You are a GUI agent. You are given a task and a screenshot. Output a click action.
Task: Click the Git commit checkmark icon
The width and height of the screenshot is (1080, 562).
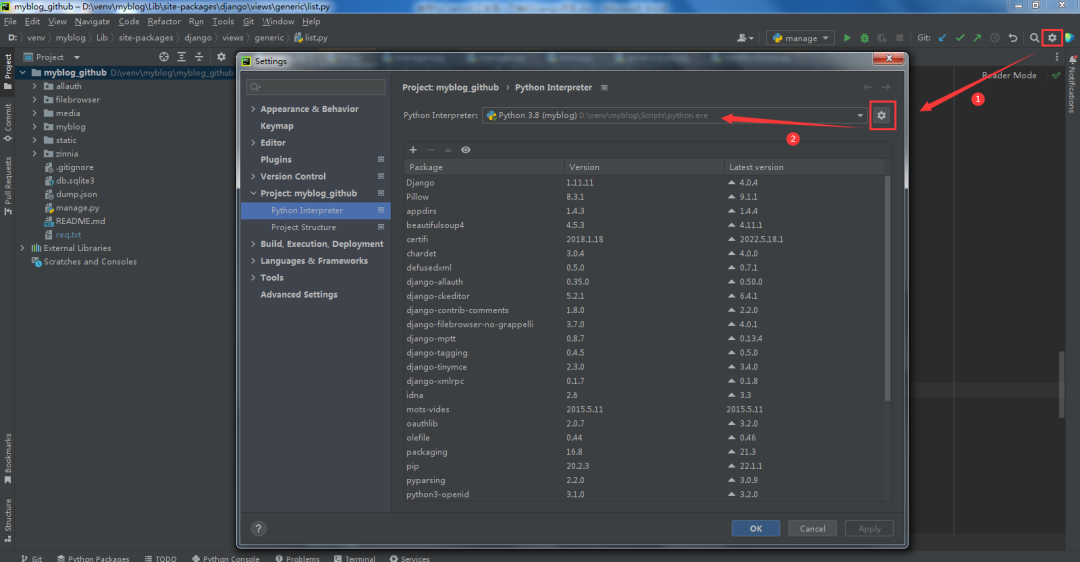pos(960,38)
